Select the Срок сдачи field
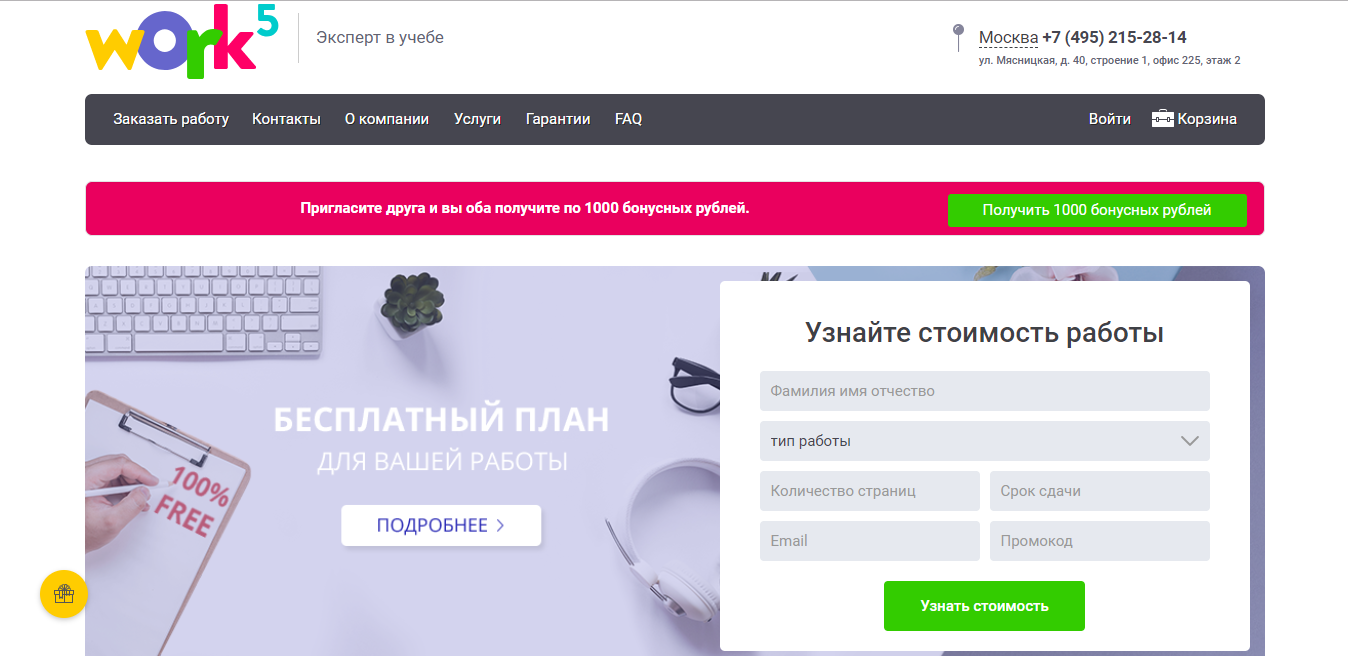This screenshot has height=656, width=1348. pos(1099,491)
